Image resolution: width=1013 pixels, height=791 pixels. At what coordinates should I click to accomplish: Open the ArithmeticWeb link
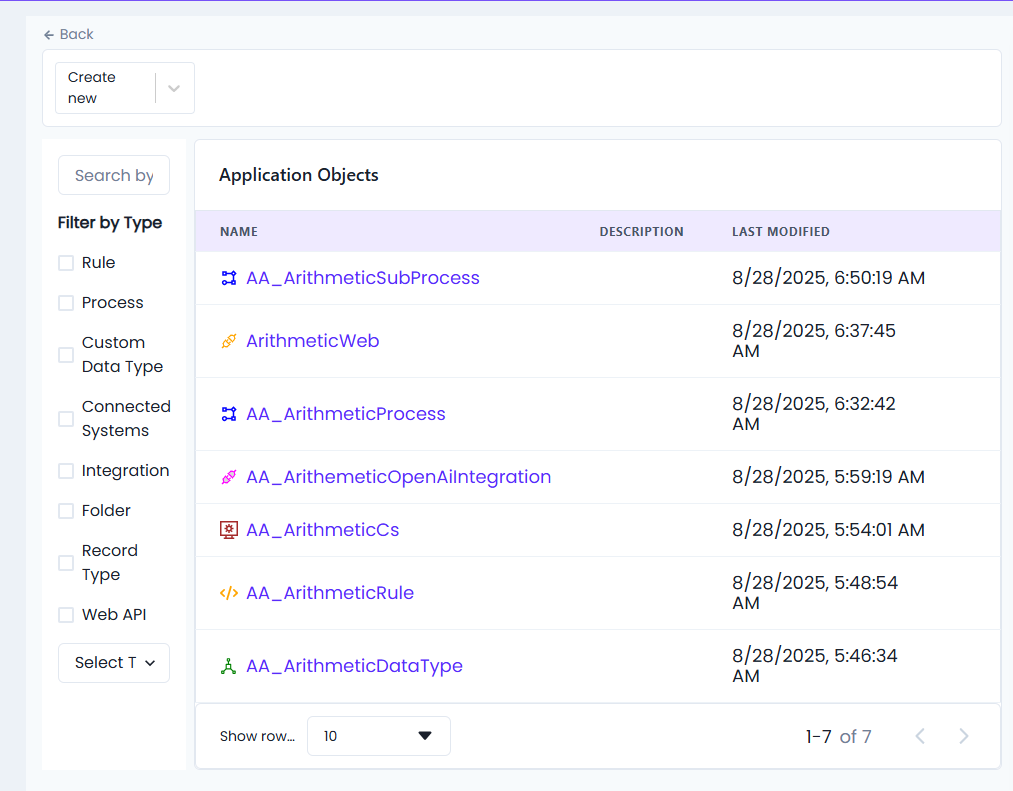[313, 341]
